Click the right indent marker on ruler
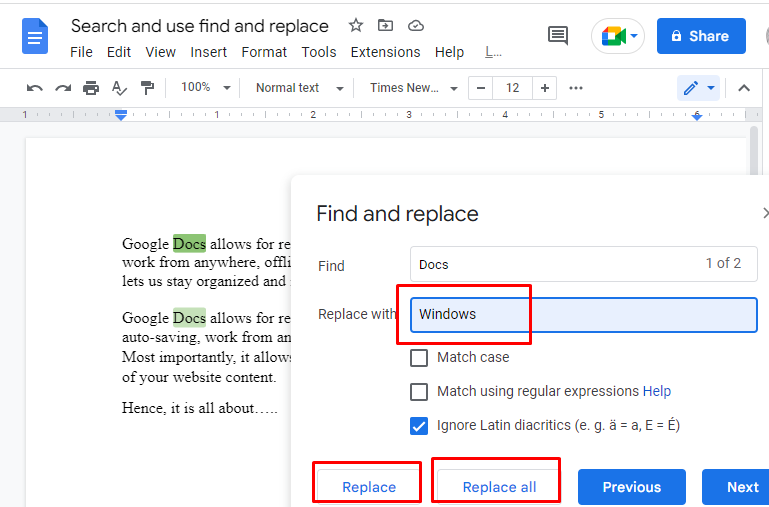The height and width of the screenshot is (507, 769). 697,116
